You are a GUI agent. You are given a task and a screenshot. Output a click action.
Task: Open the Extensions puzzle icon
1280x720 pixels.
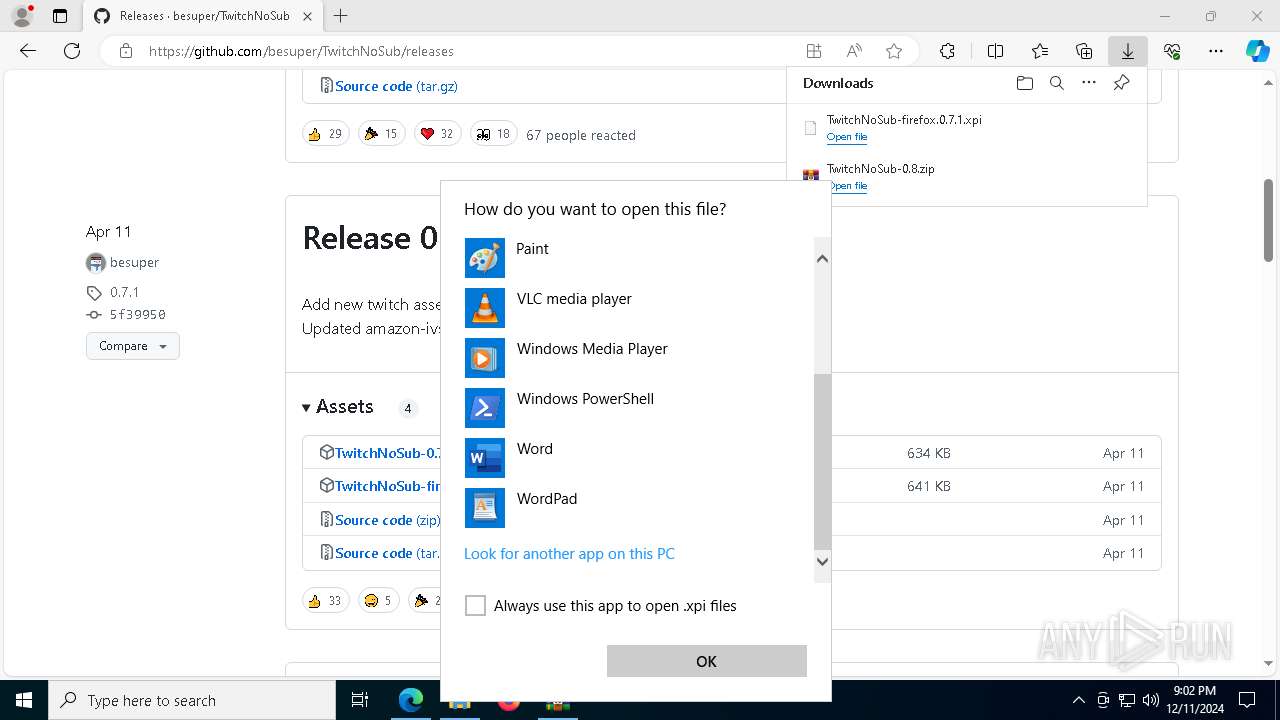(947, 51)
